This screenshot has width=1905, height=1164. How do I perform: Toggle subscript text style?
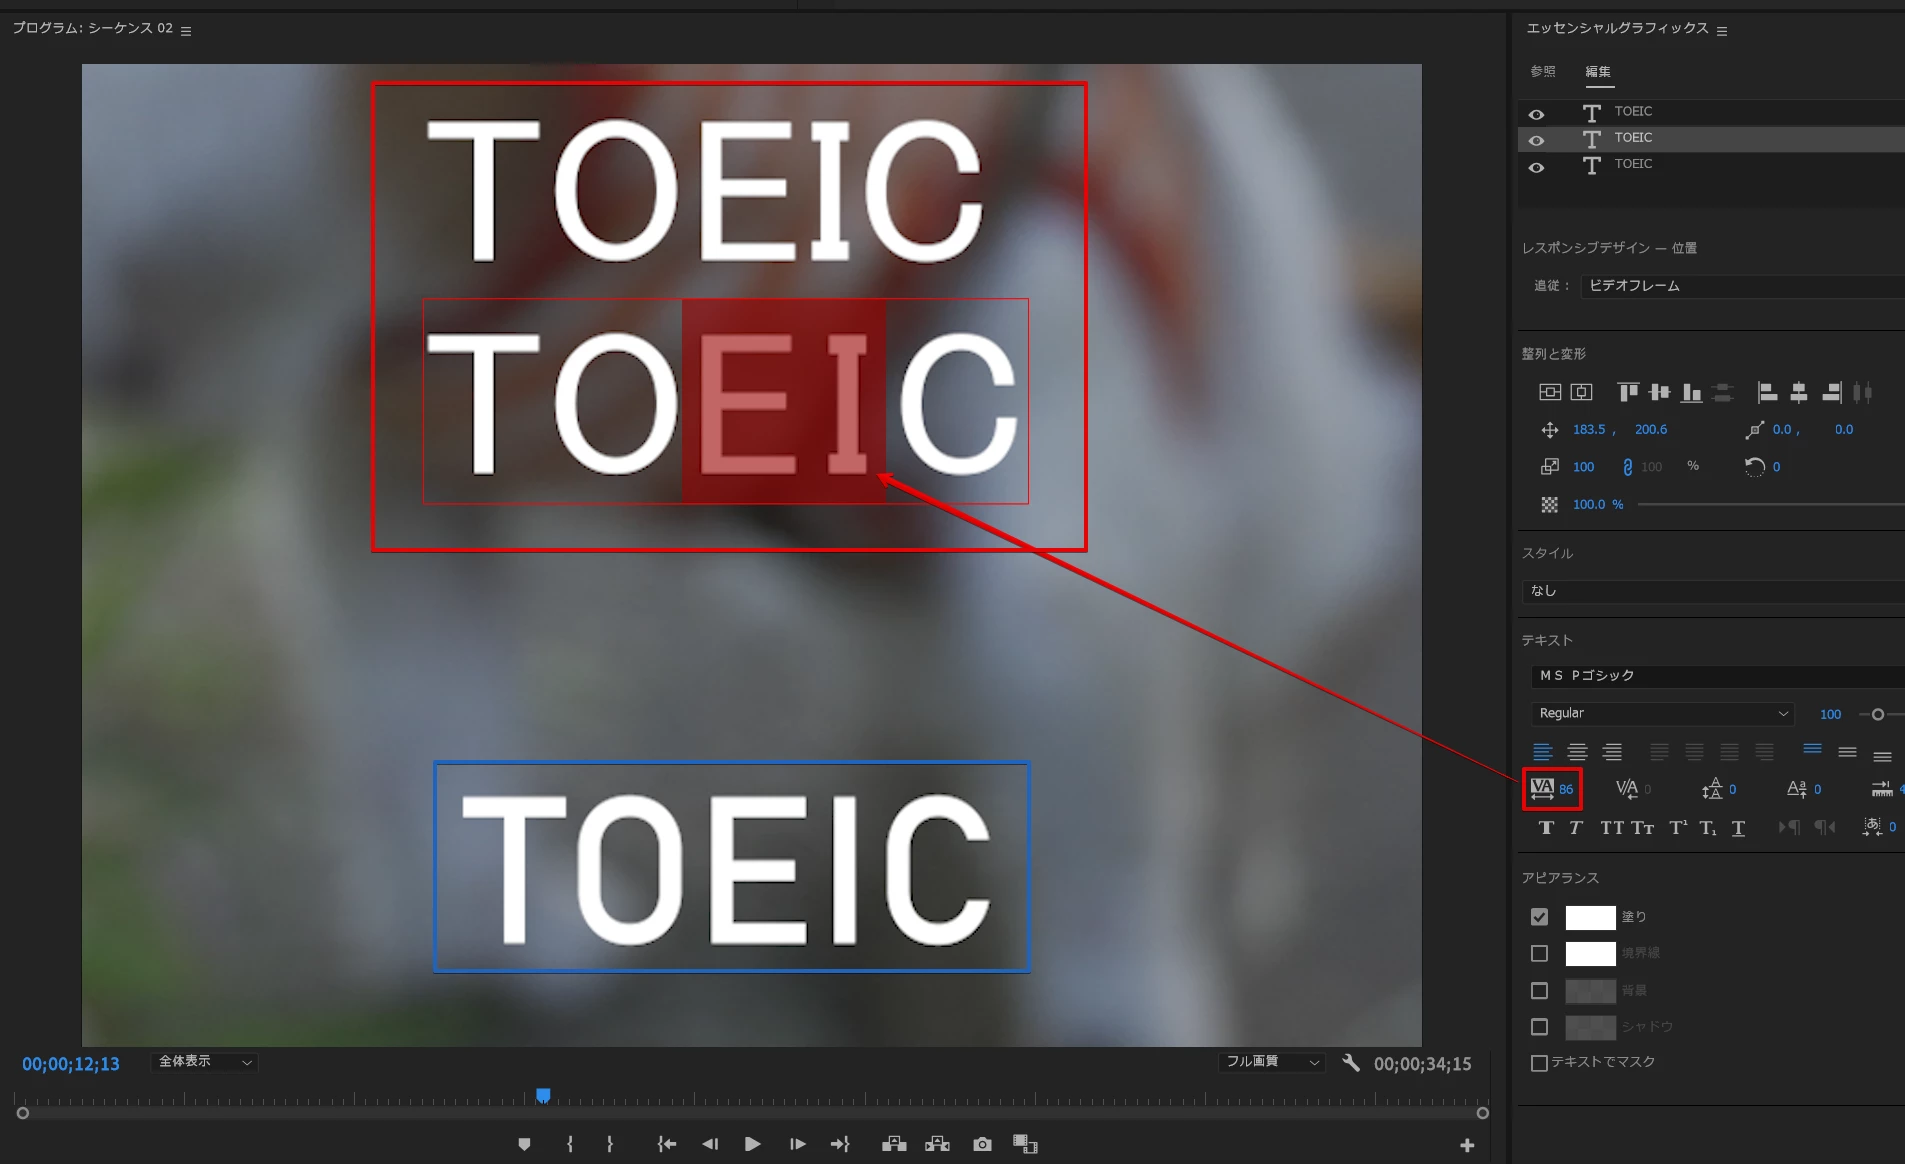pyautogui.click(x=1708, y=828)
